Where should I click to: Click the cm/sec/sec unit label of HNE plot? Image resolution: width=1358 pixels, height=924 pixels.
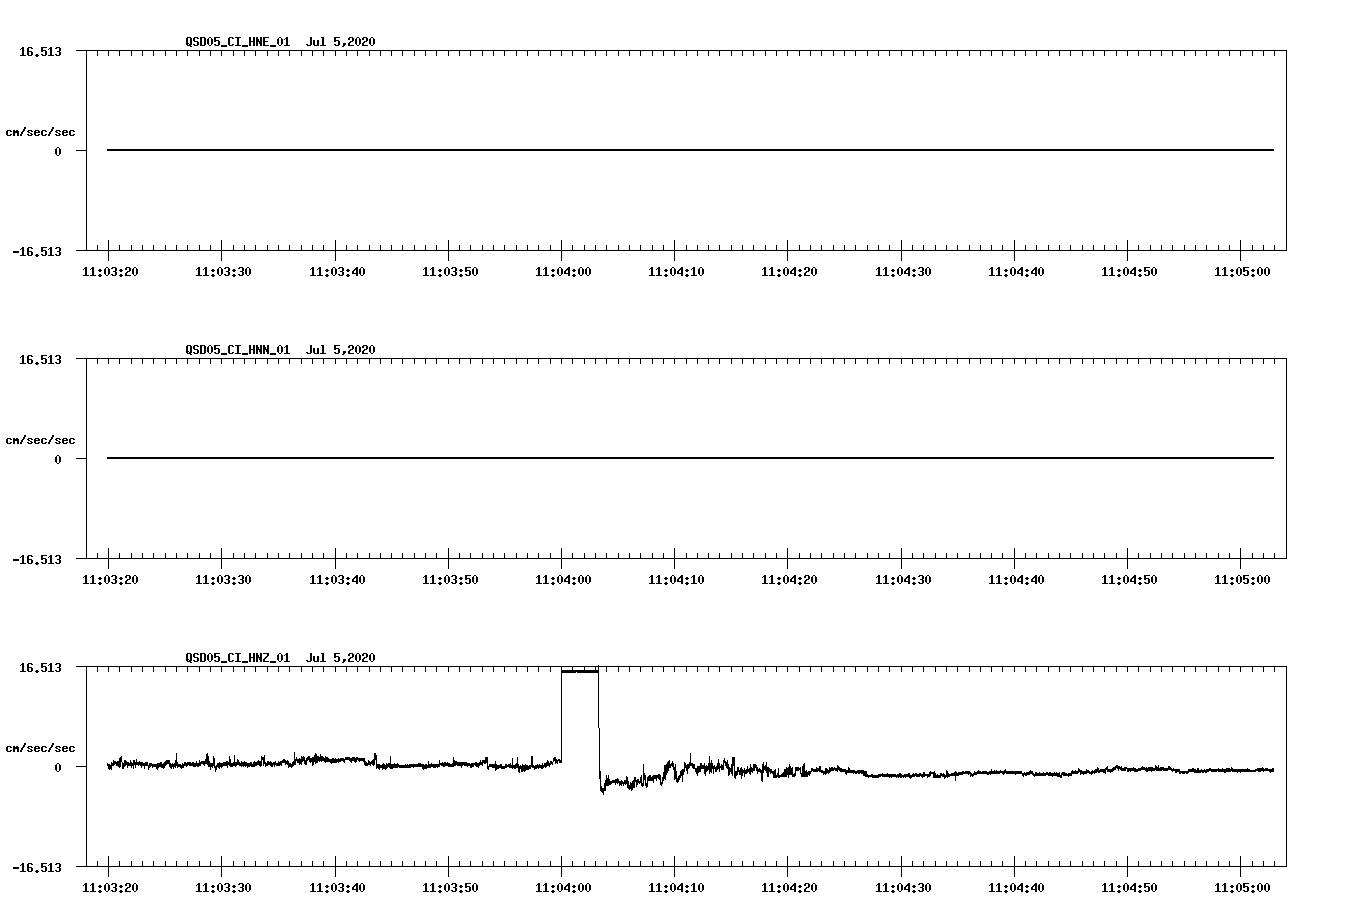(40, 132)
